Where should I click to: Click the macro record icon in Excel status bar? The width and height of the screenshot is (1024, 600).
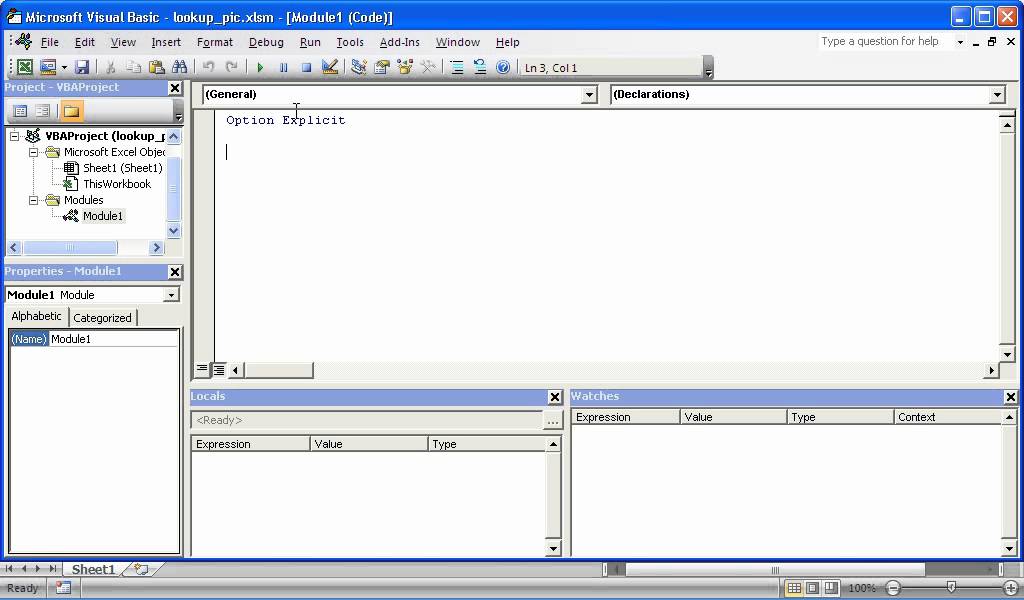(63, 588)
